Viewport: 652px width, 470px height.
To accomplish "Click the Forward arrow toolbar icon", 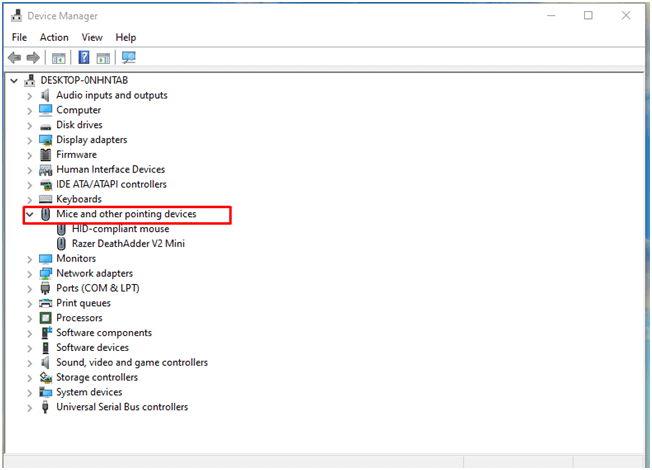I will point(33,57).
